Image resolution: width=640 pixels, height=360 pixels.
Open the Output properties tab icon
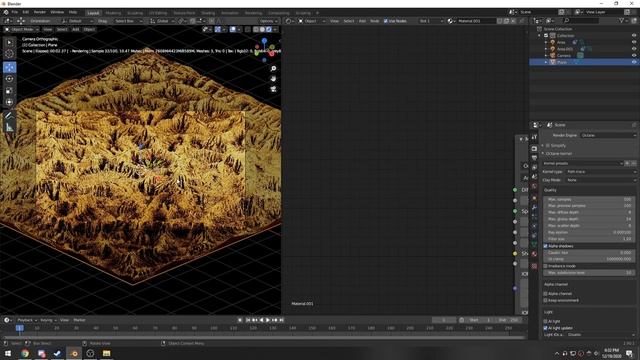click(534, 158)
